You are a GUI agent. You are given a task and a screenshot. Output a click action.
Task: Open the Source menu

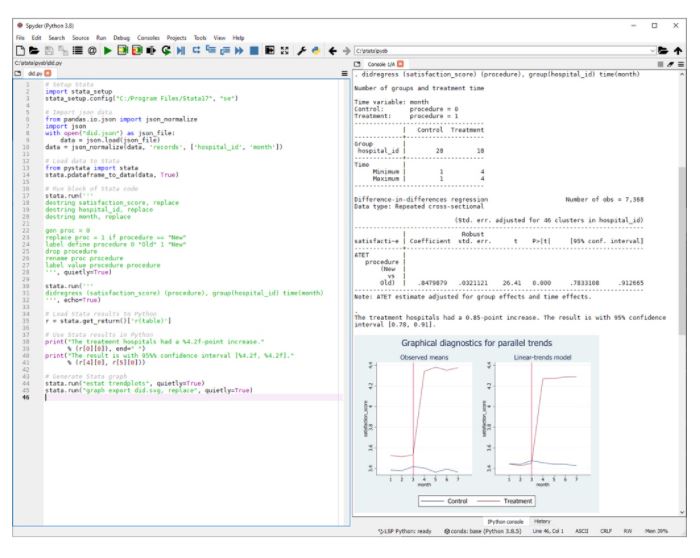point(80,38)
